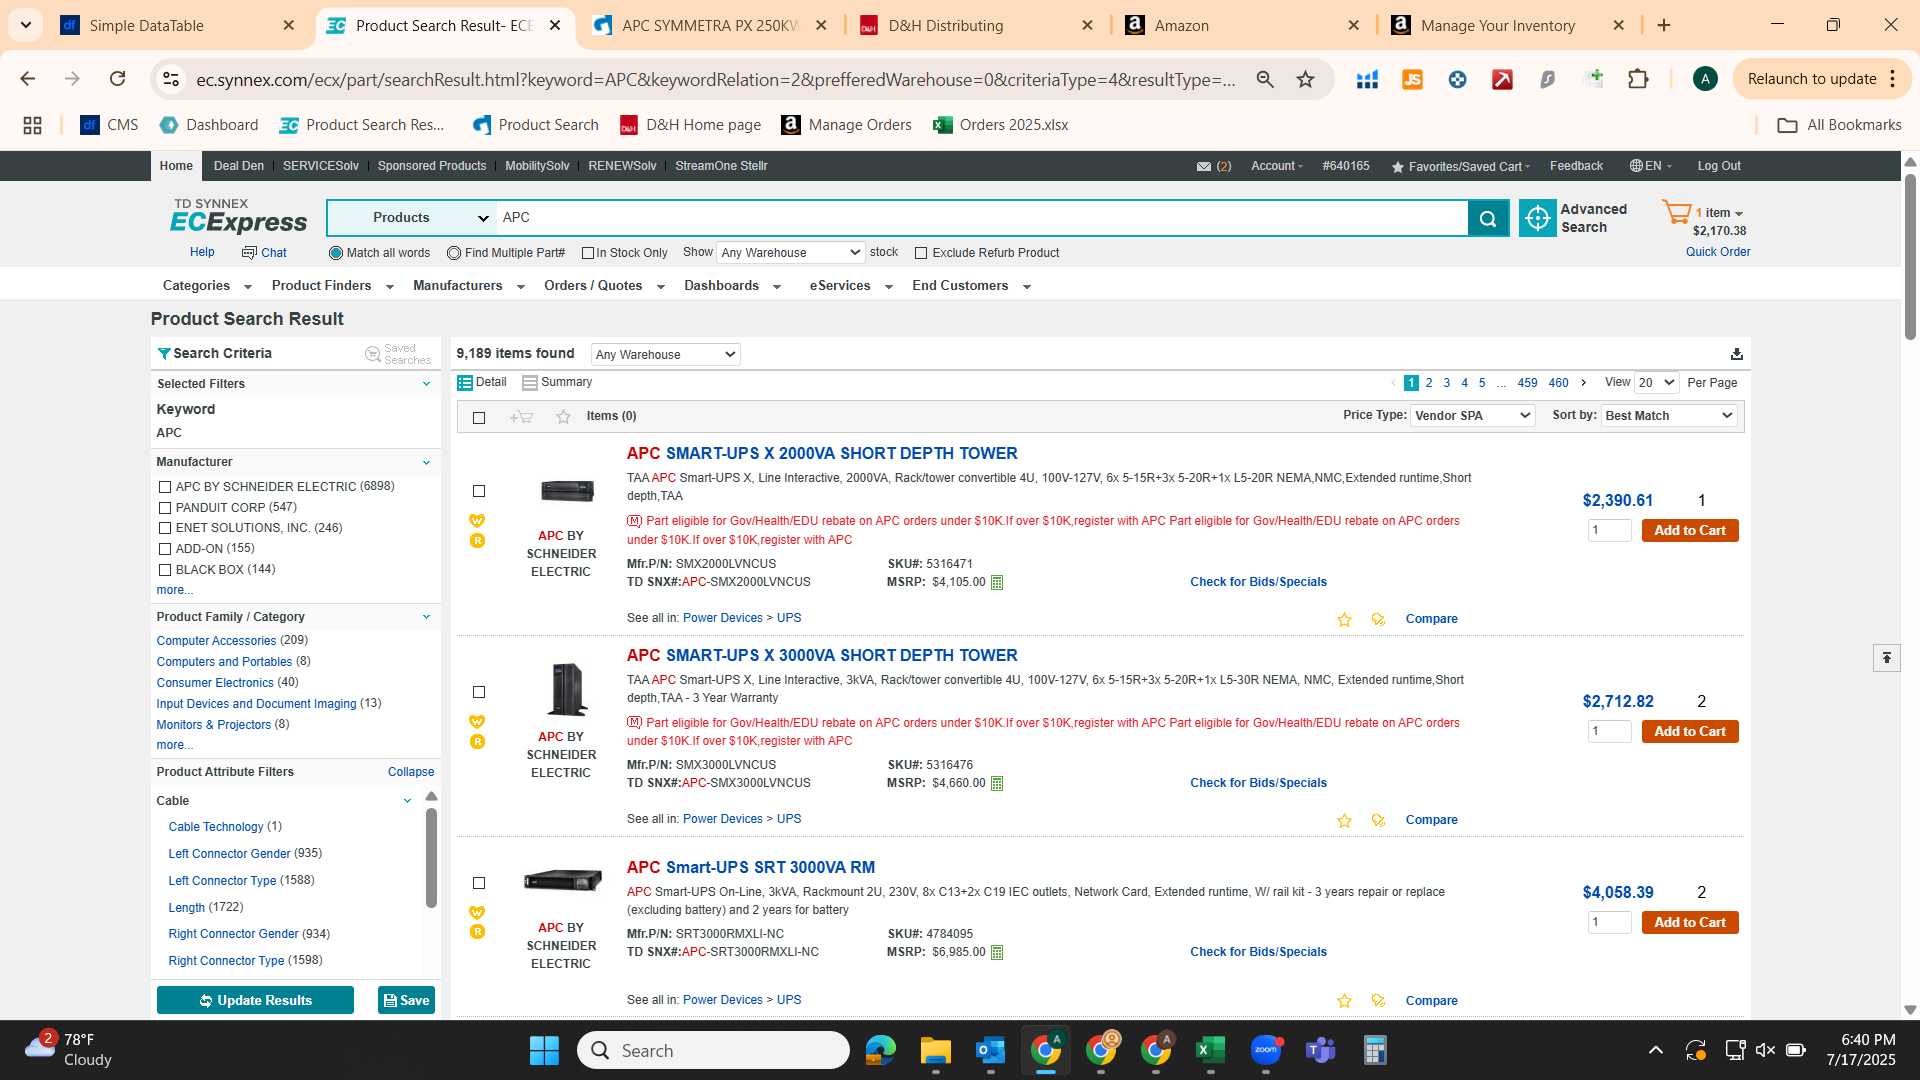Go to results page 2
1920x1080 pixels.
1429,383
